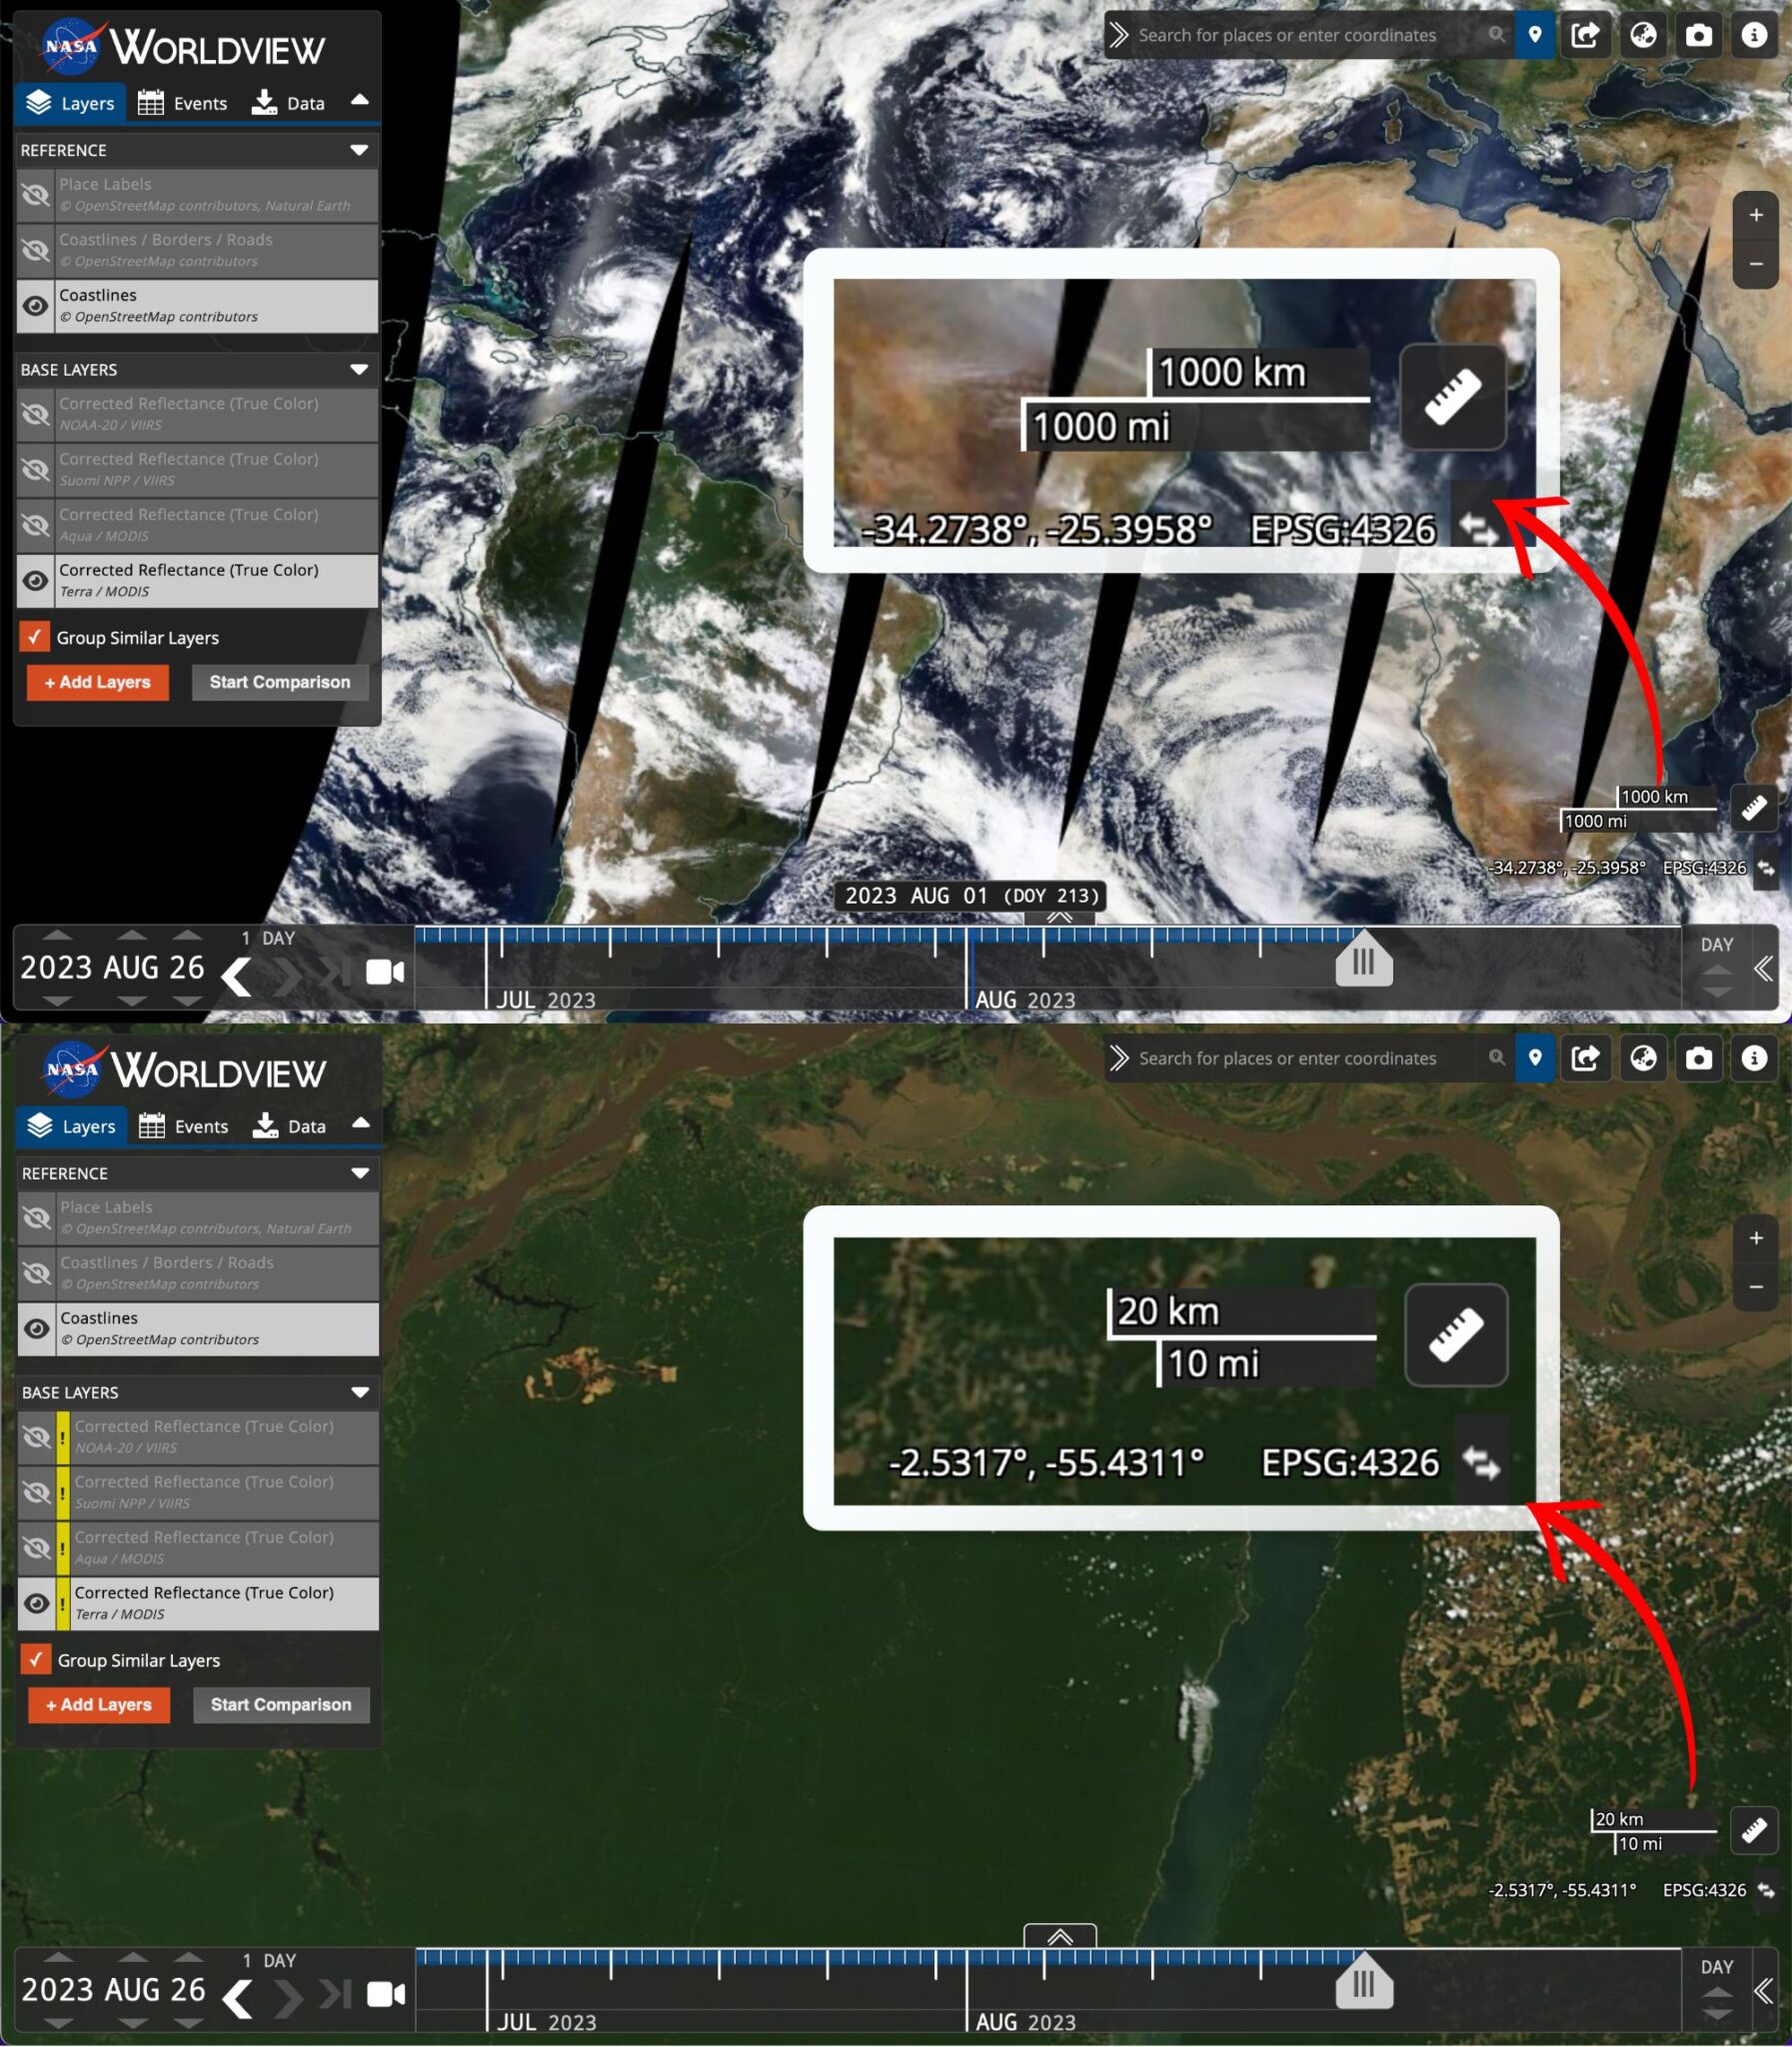The height and width of the screenshot is (2047, 1792).
Task: Collapse BASE LAYERS group in upper window
Action: click(359, 370)
